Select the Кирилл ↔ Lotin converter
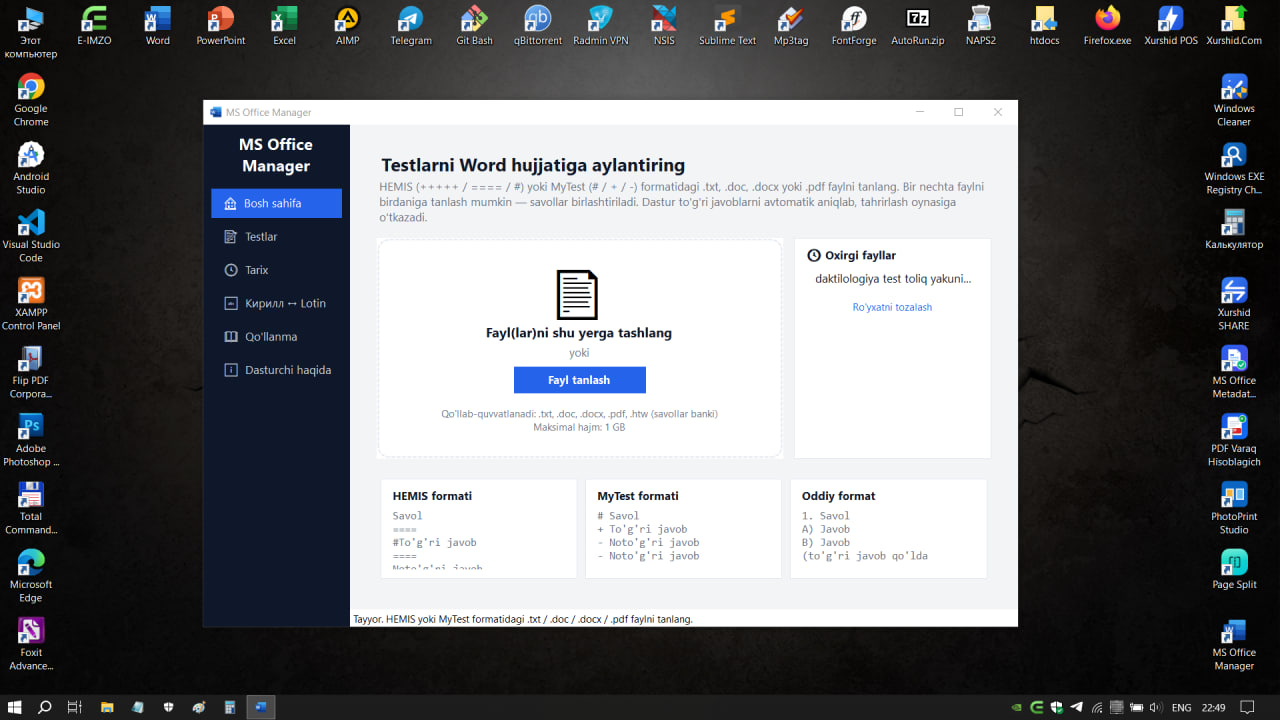This screenshot has width=1280, height=720. tap(276, 303)
